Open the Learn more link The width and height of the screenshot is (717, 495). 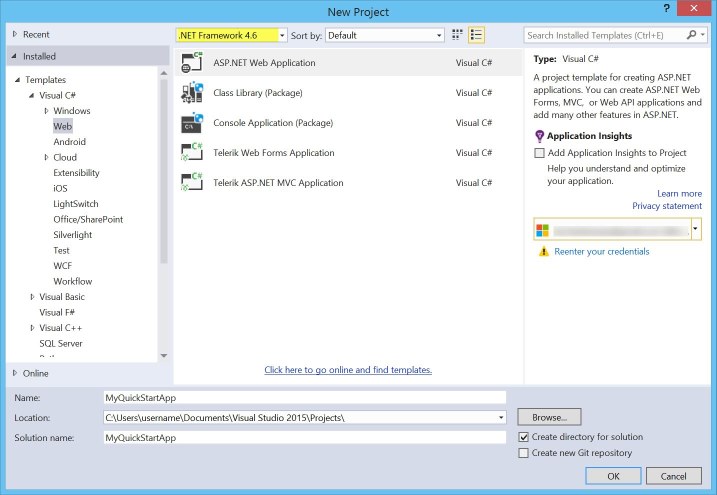[x=679, y=194]
